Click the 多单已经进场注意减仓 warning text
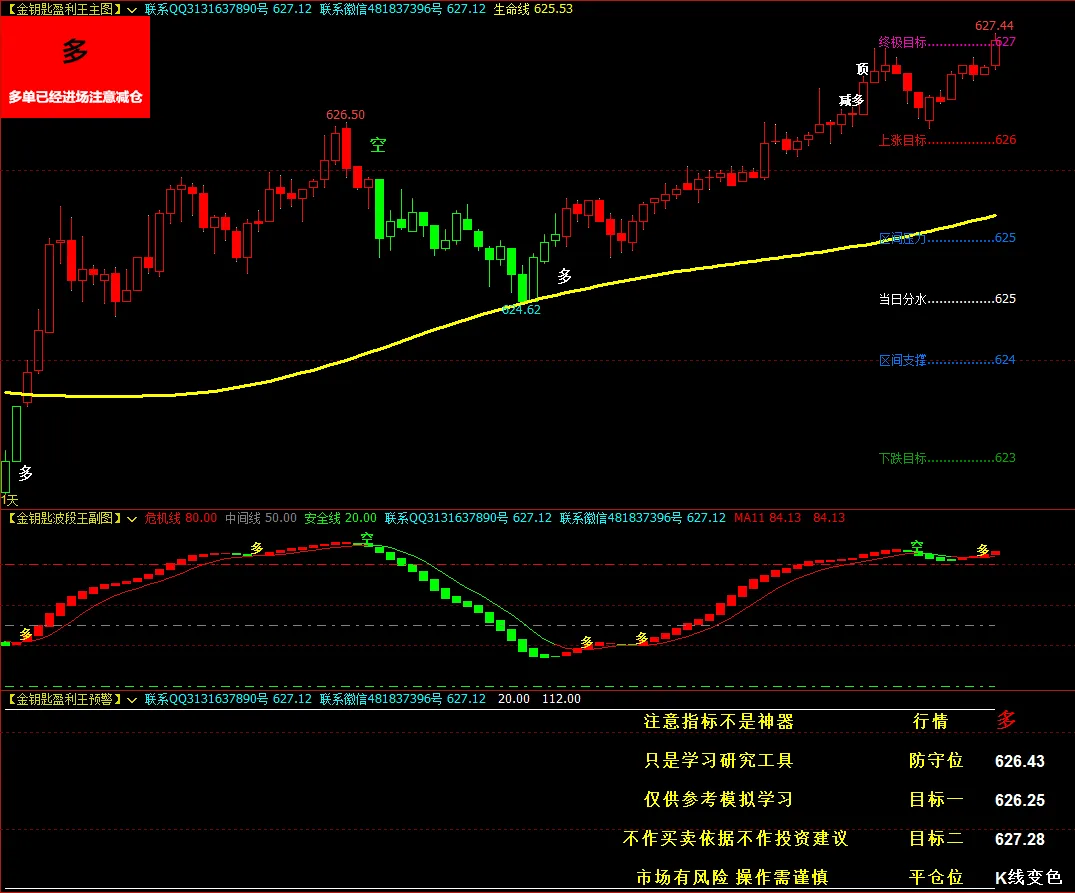The image size is (1075, 893). click(x=75, y=97)
